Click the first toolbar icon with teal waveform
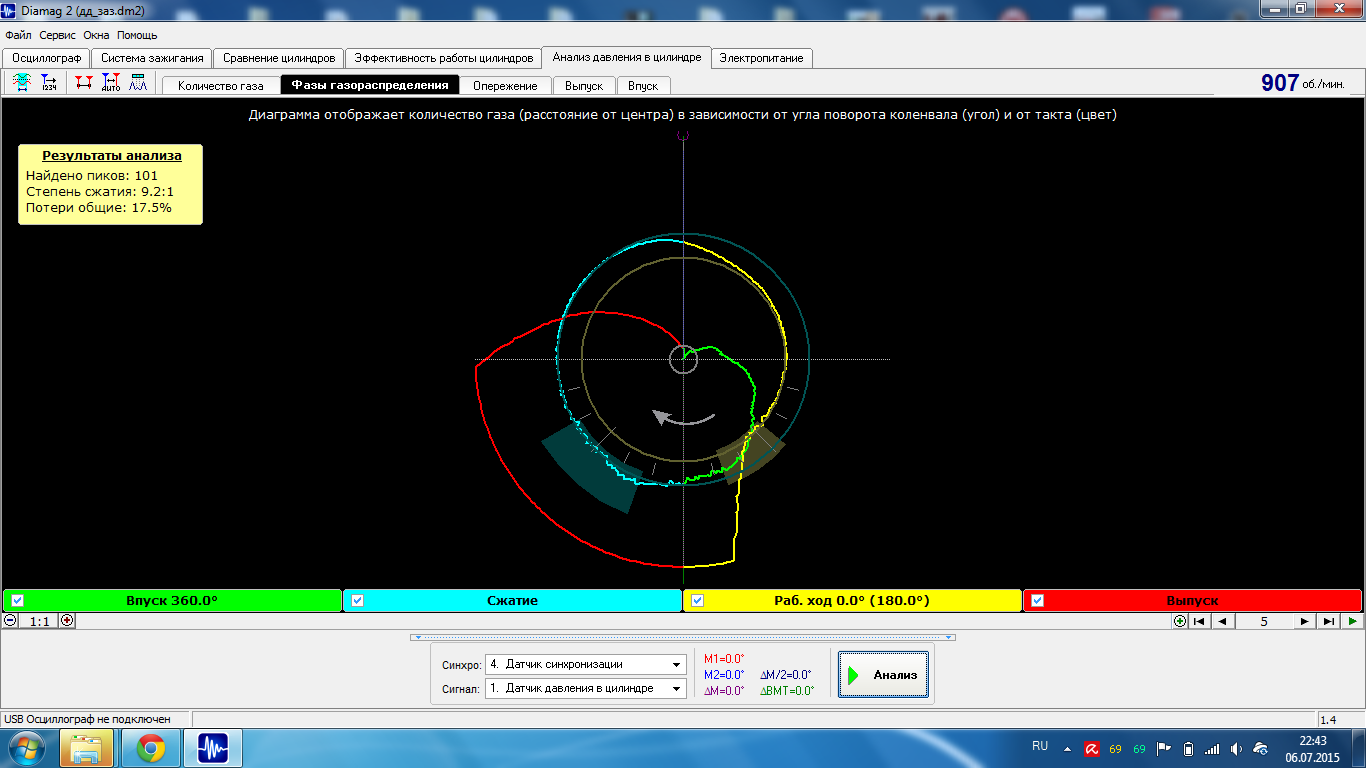Screen dimensions: 1366x768 [x=21, y=83]
